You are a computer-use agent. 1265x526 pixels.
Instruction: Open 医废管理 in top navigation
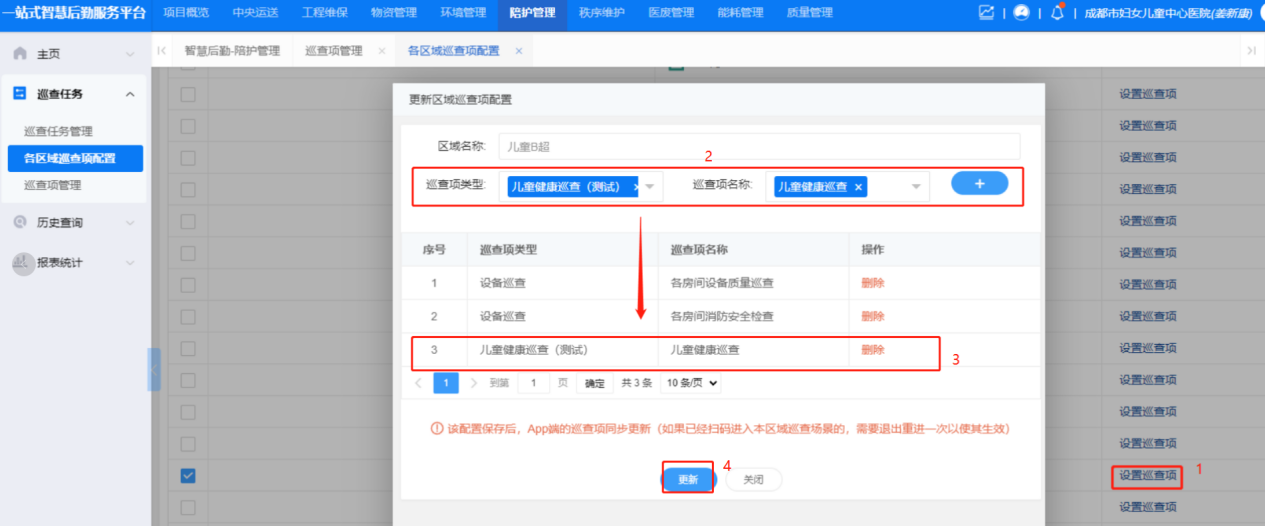[x=671, y=13]
